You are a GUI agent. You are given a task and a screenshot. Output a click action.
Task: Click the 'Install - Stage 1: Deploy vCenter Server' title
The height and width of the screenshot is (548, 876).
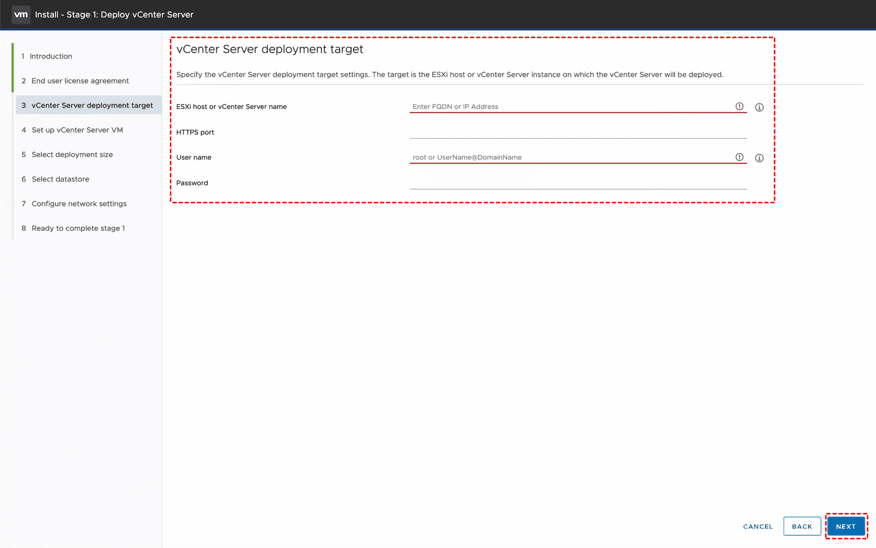(114, 15)
